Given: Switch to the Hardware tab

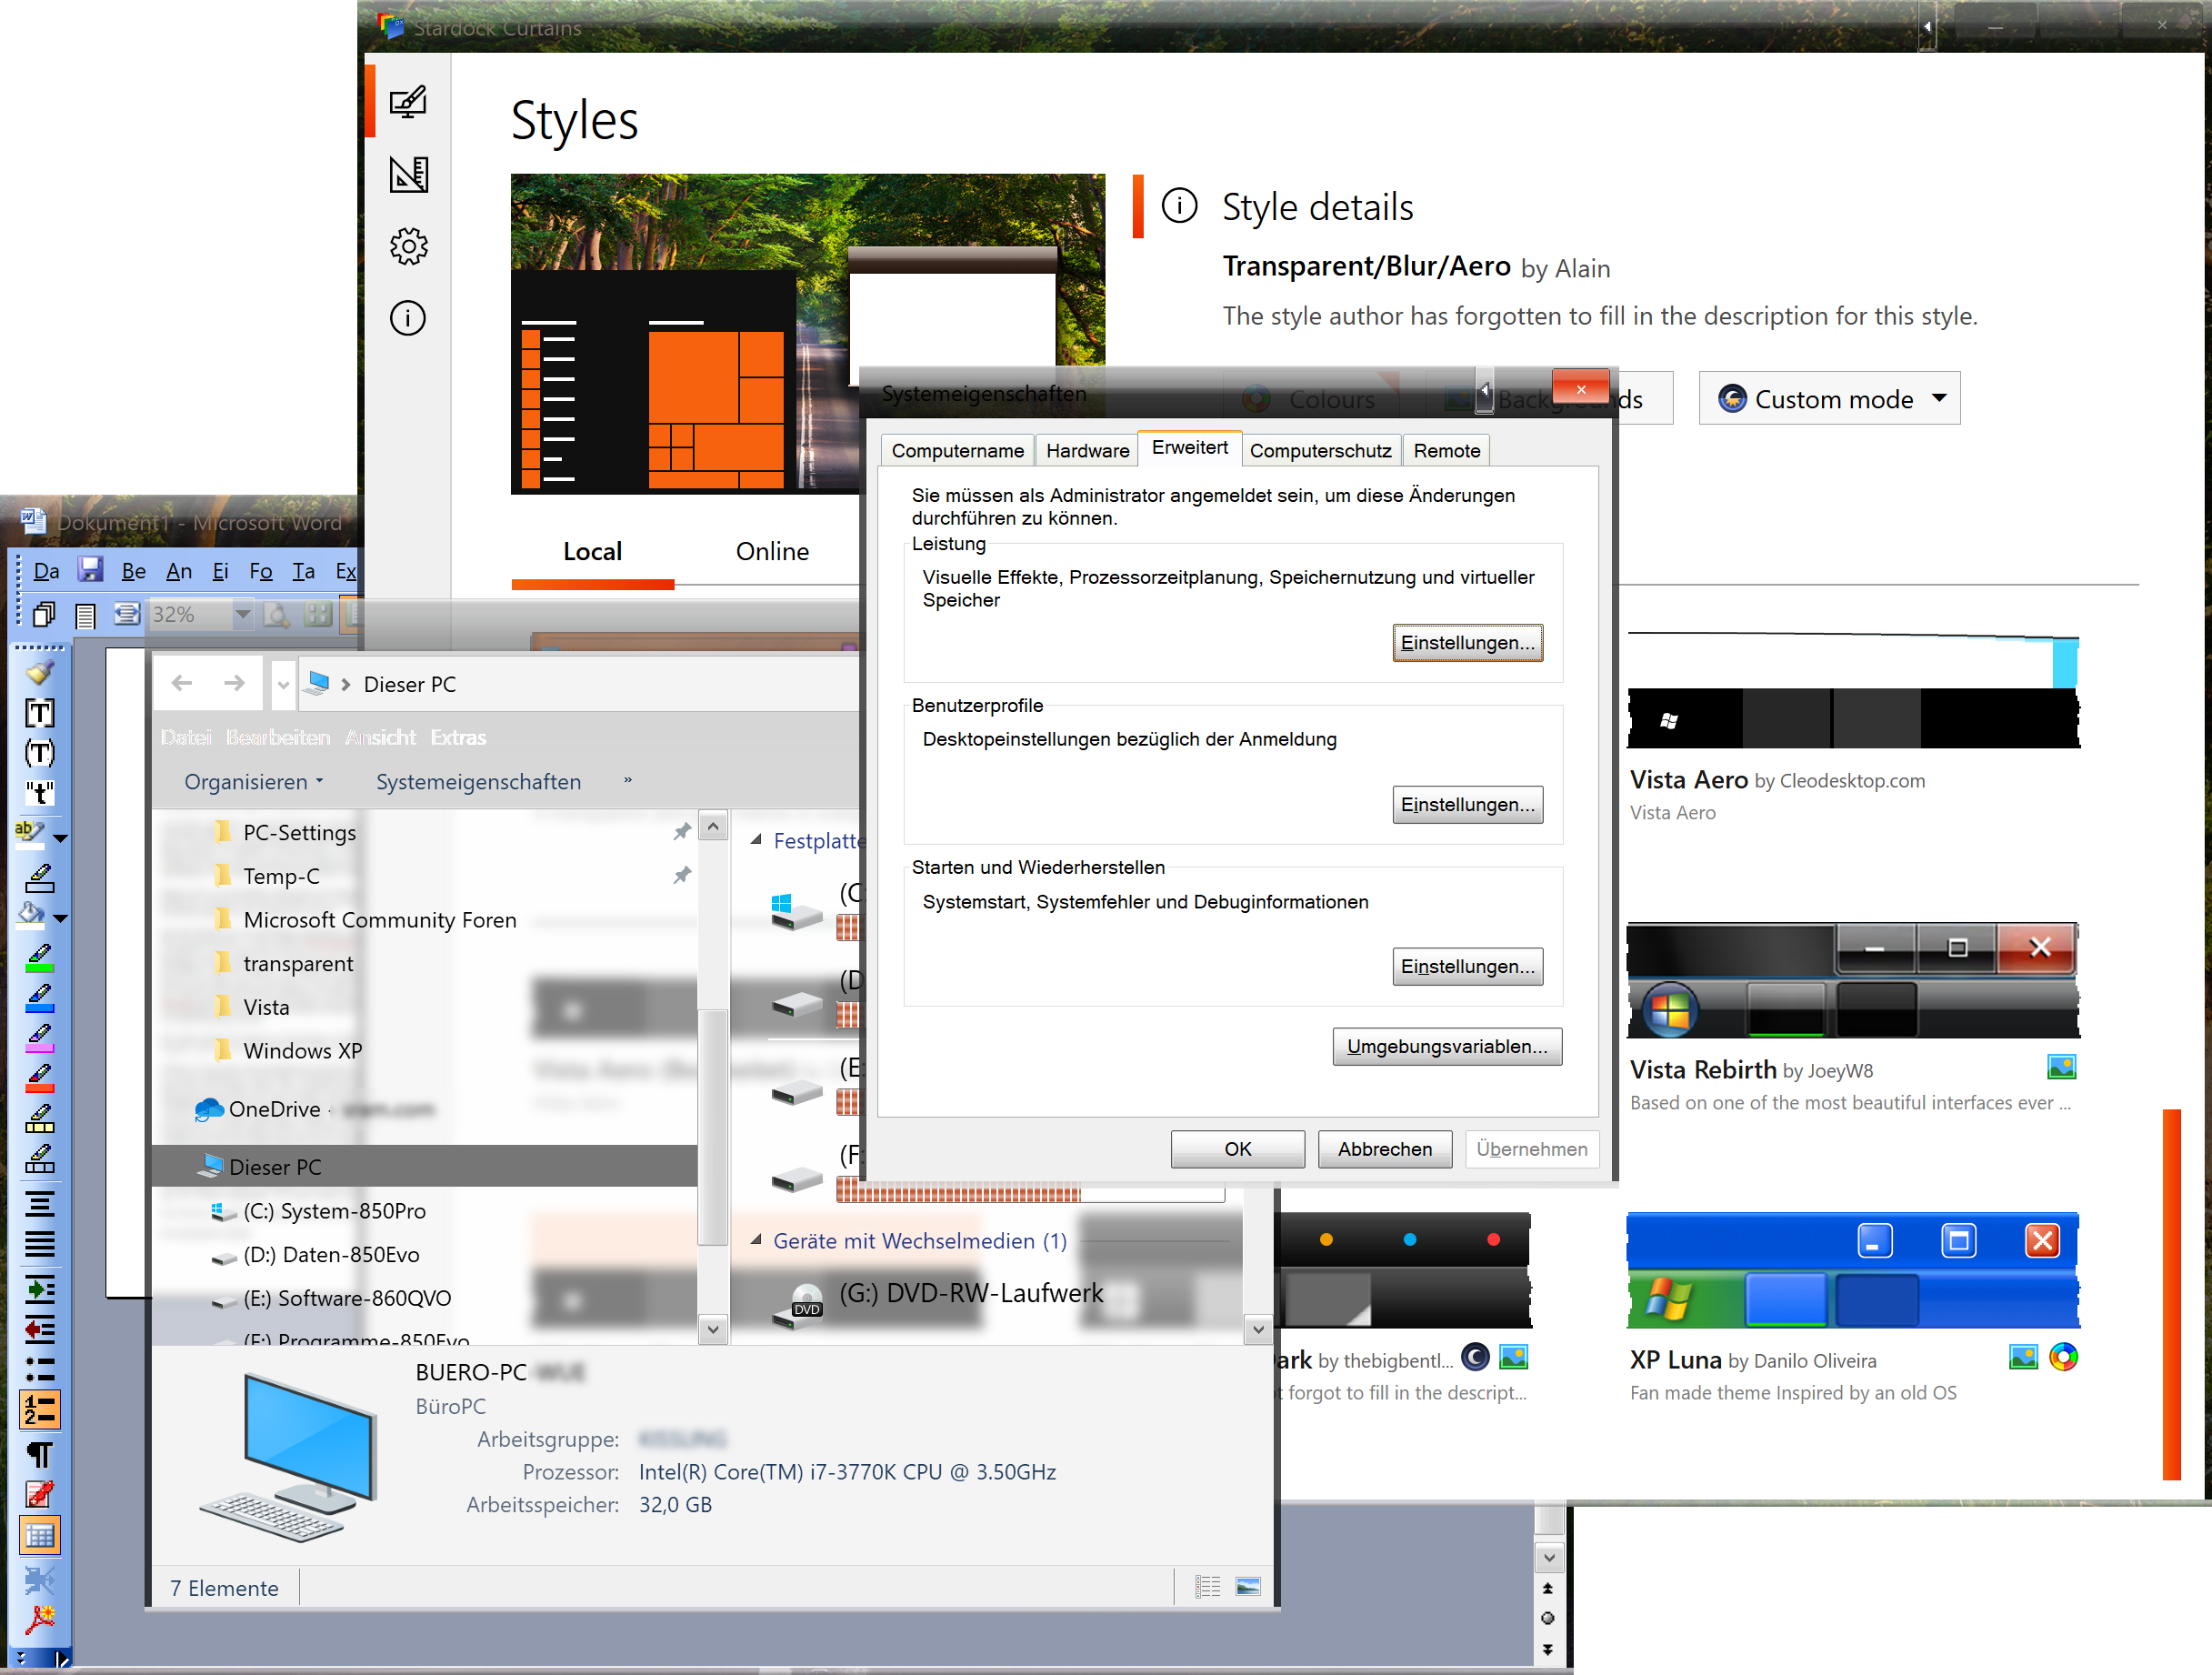Looking at the screenshot, I should click(1087, 451).
